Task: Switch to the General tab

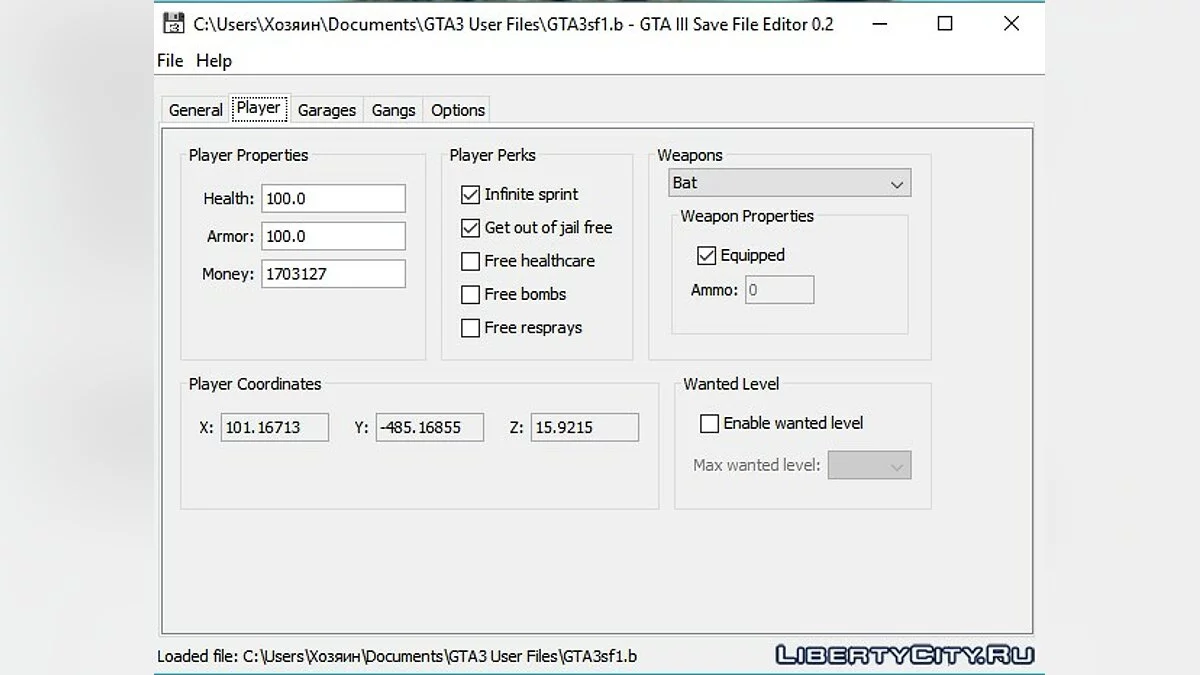Action: click(x=195, y=110)
